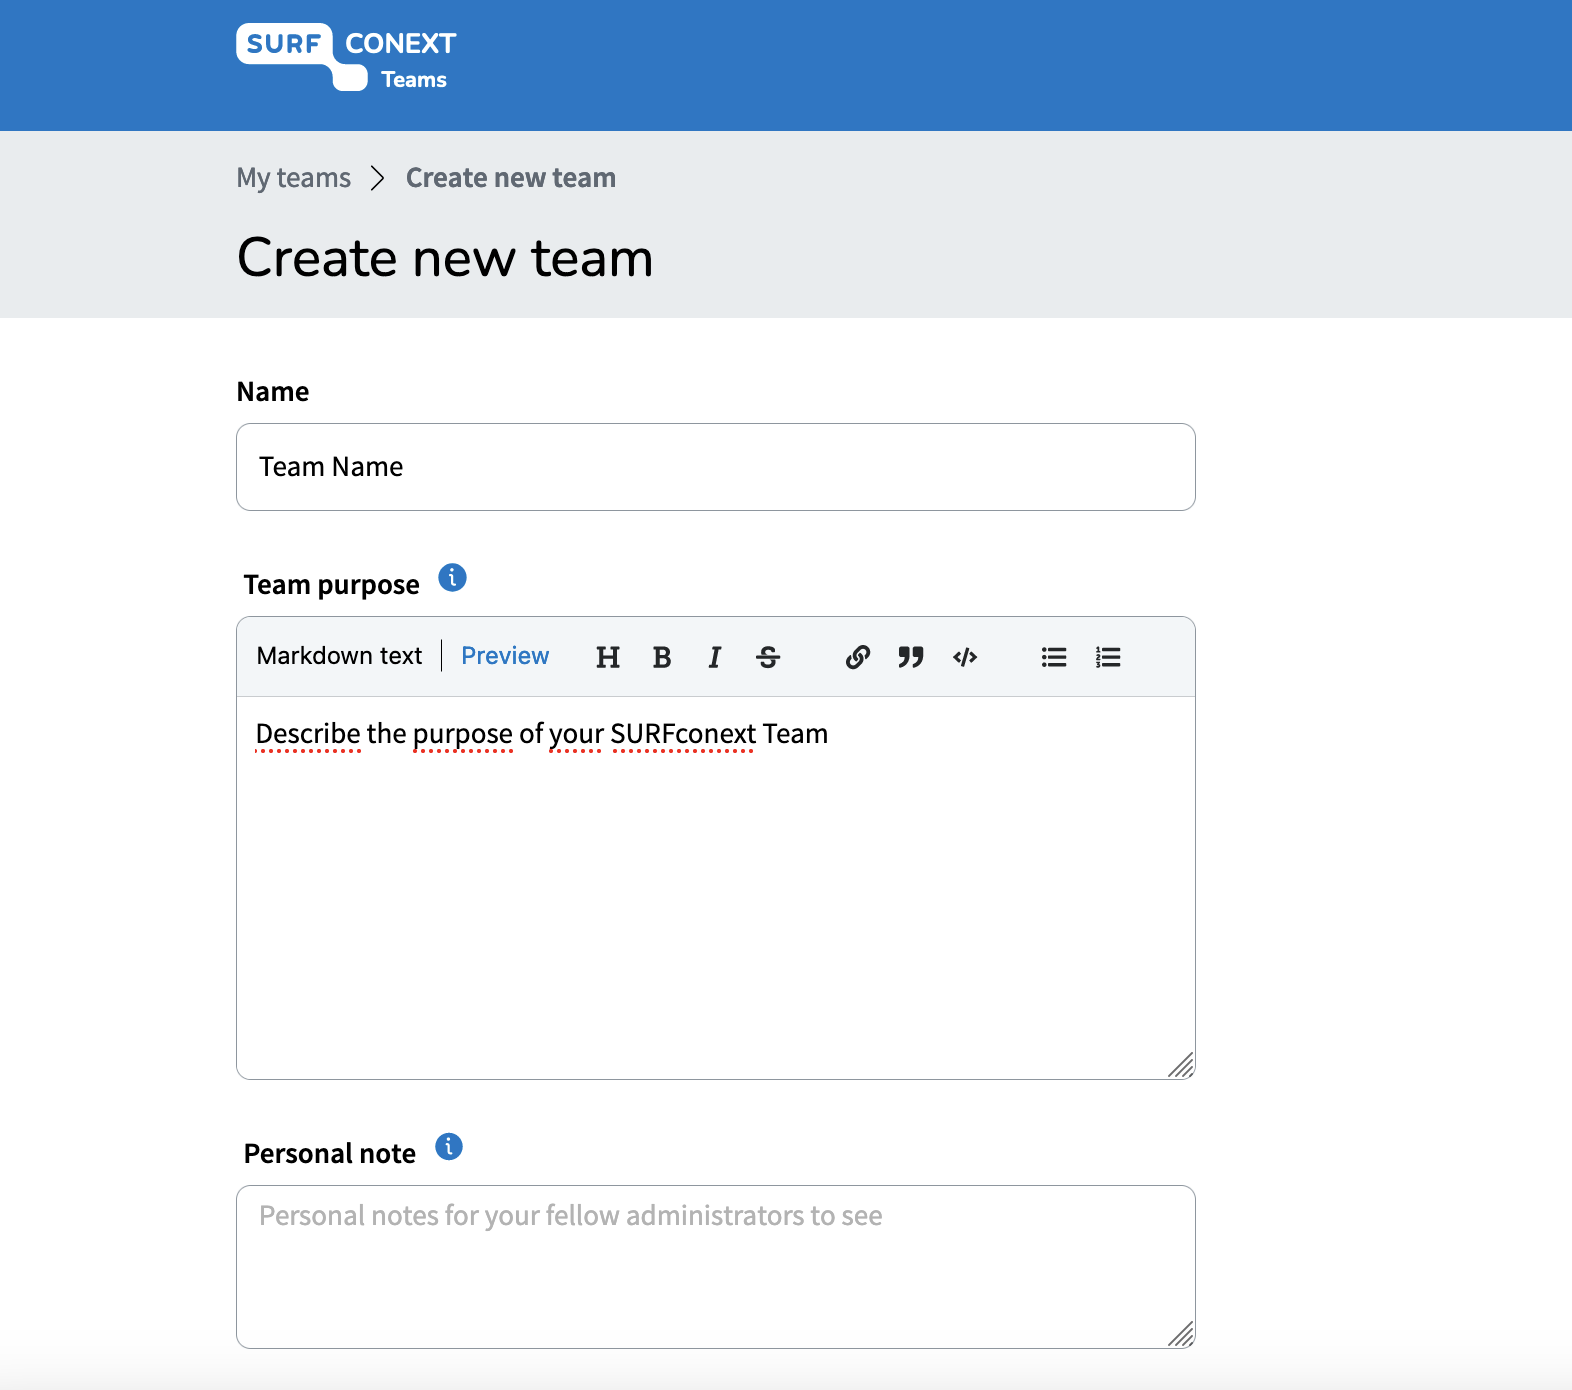Add a numbered list
The width and height of the screenshot is (1572, 1390).
1108,657
